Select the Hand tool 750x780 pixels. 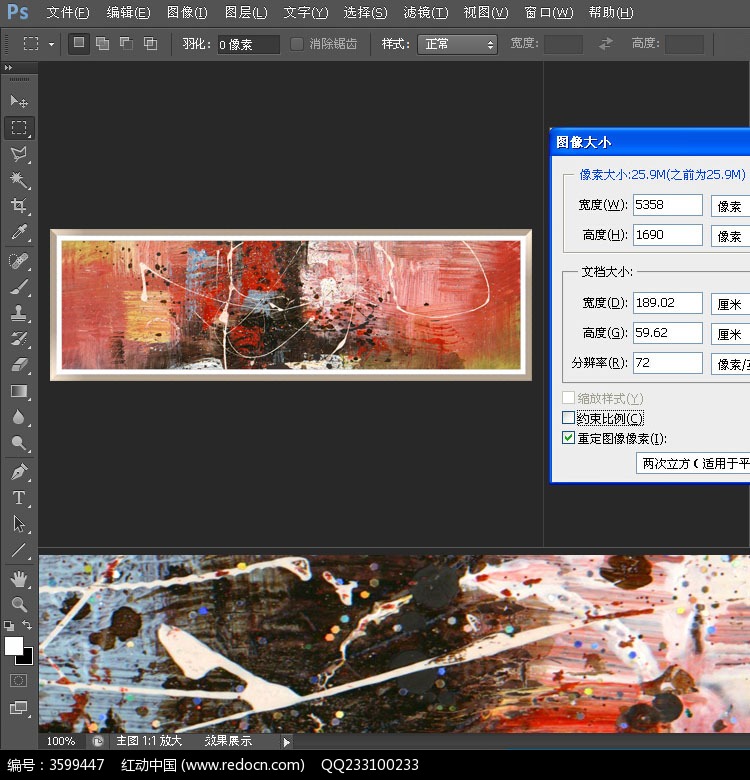(x=19, y=579)
